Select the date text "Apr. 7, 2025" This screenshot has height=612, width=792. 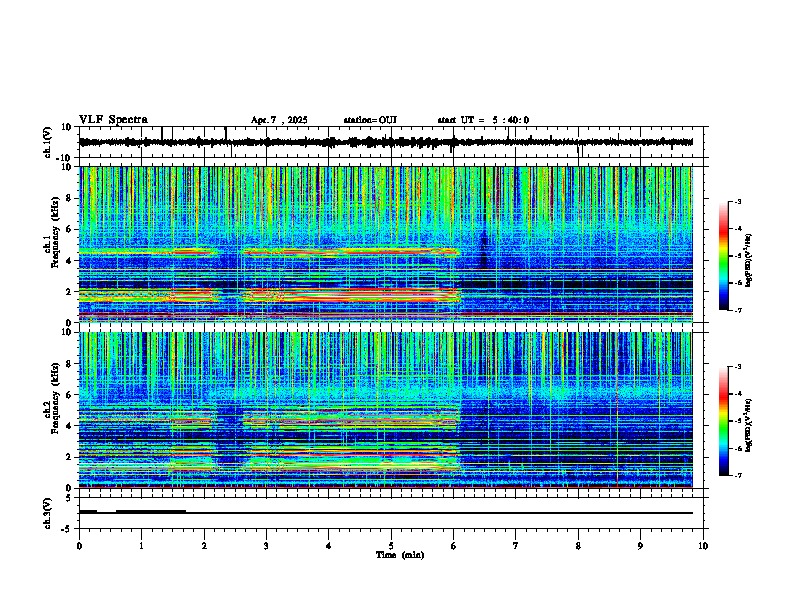279,120
